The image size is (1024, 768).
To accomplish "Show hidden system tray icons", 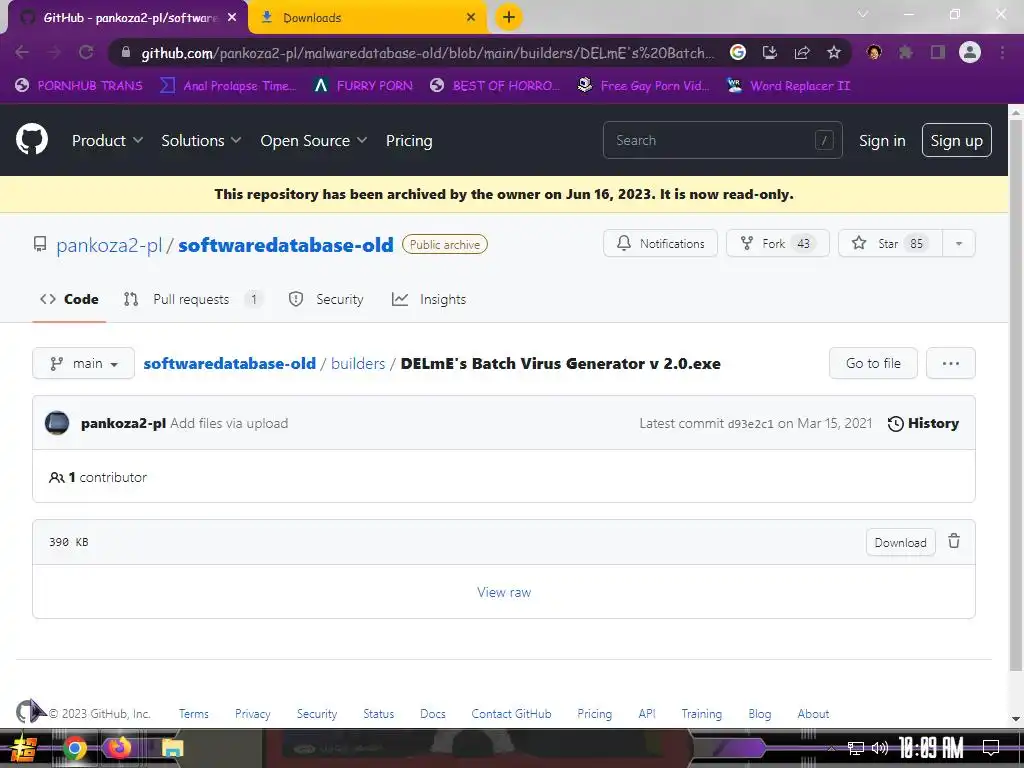I will point(831,748).
